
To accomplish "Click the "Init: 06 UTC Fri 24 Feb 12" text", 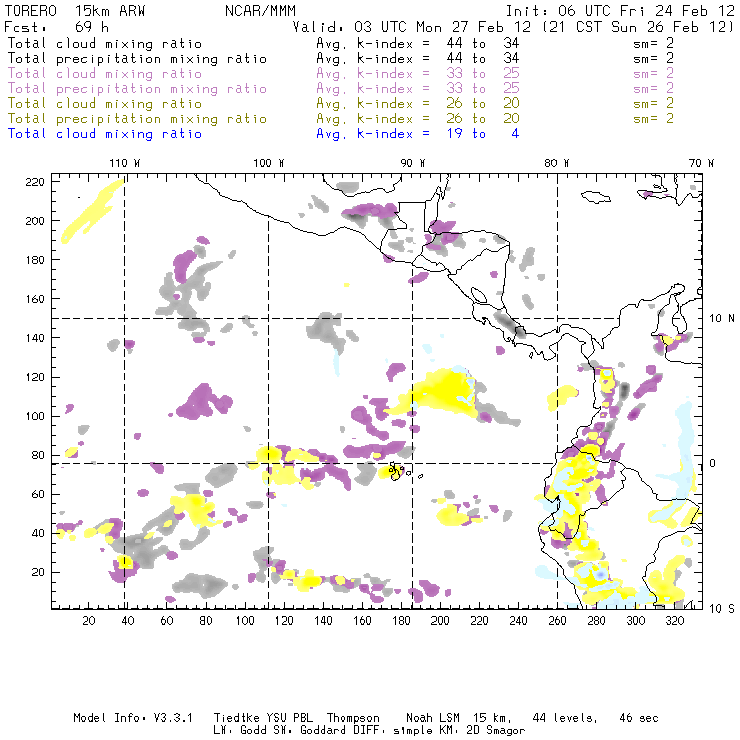I will point(620,11).
